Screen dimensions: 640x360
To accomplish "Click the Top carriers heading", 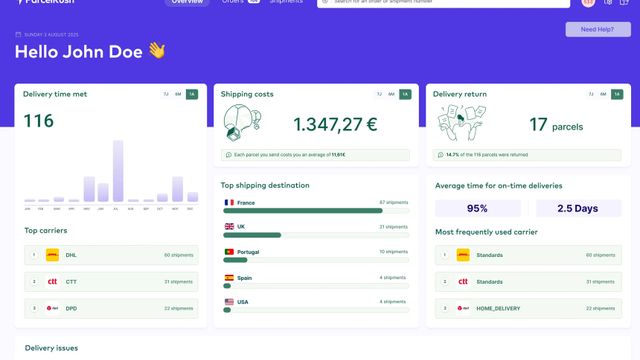I will pyautogui.click(x=46, y=231).
